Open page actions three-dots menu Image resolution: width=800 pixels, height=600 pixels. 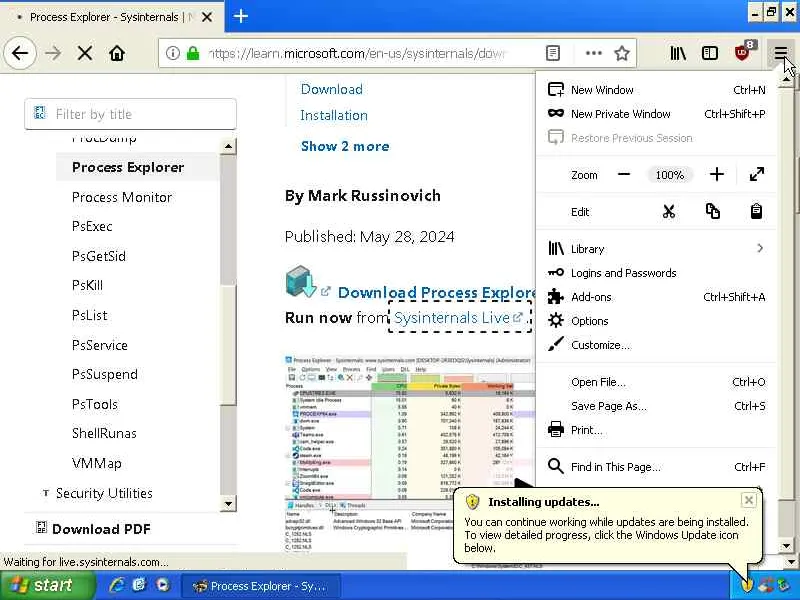tap(593, 53)
